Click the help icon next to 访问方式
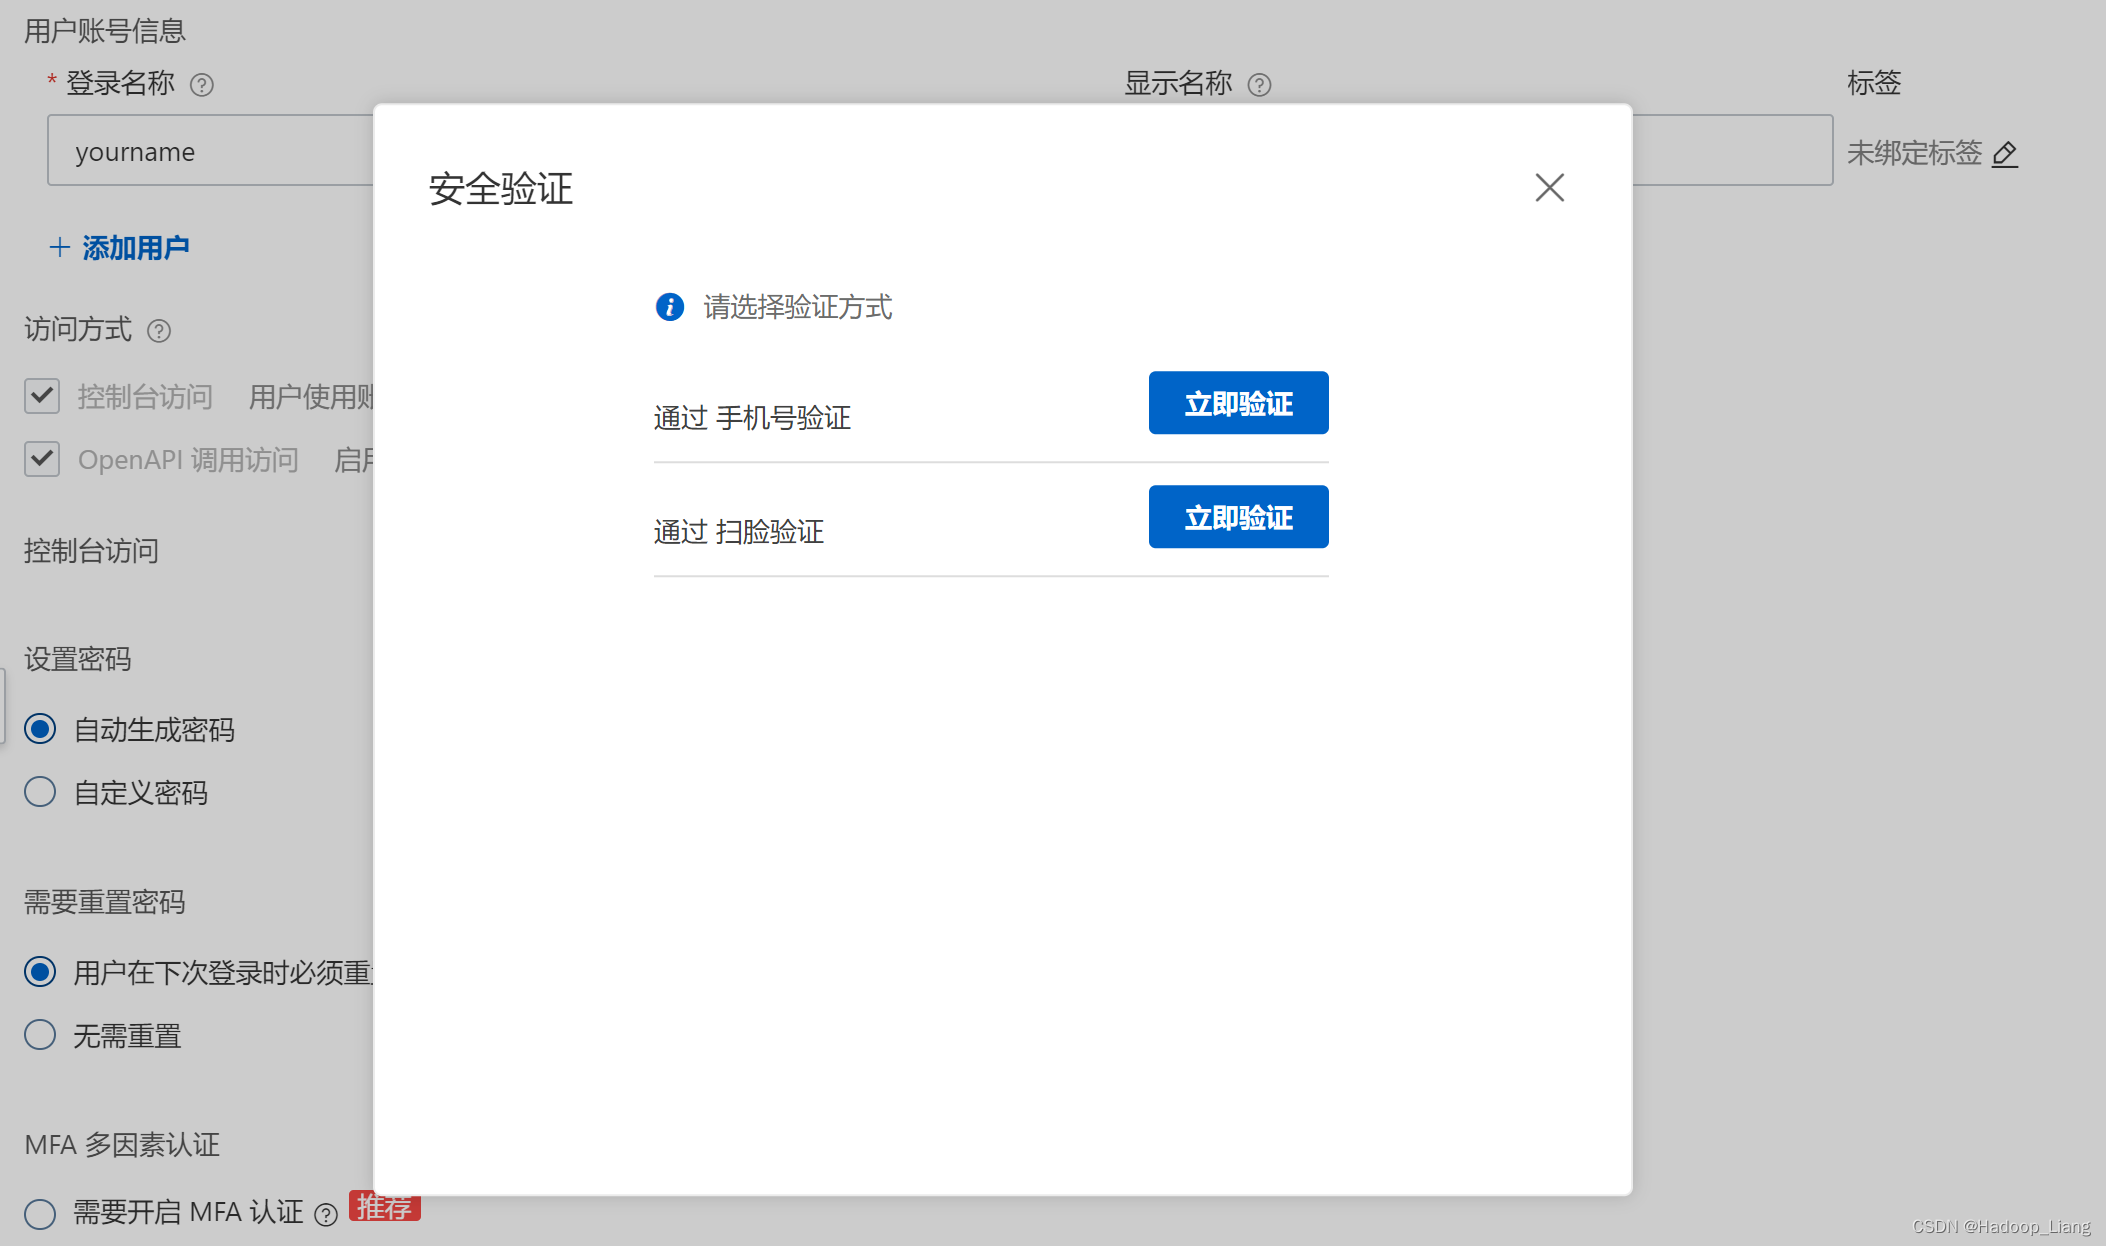Viewport: 2106px width, 1246px height. coord(159,331)
